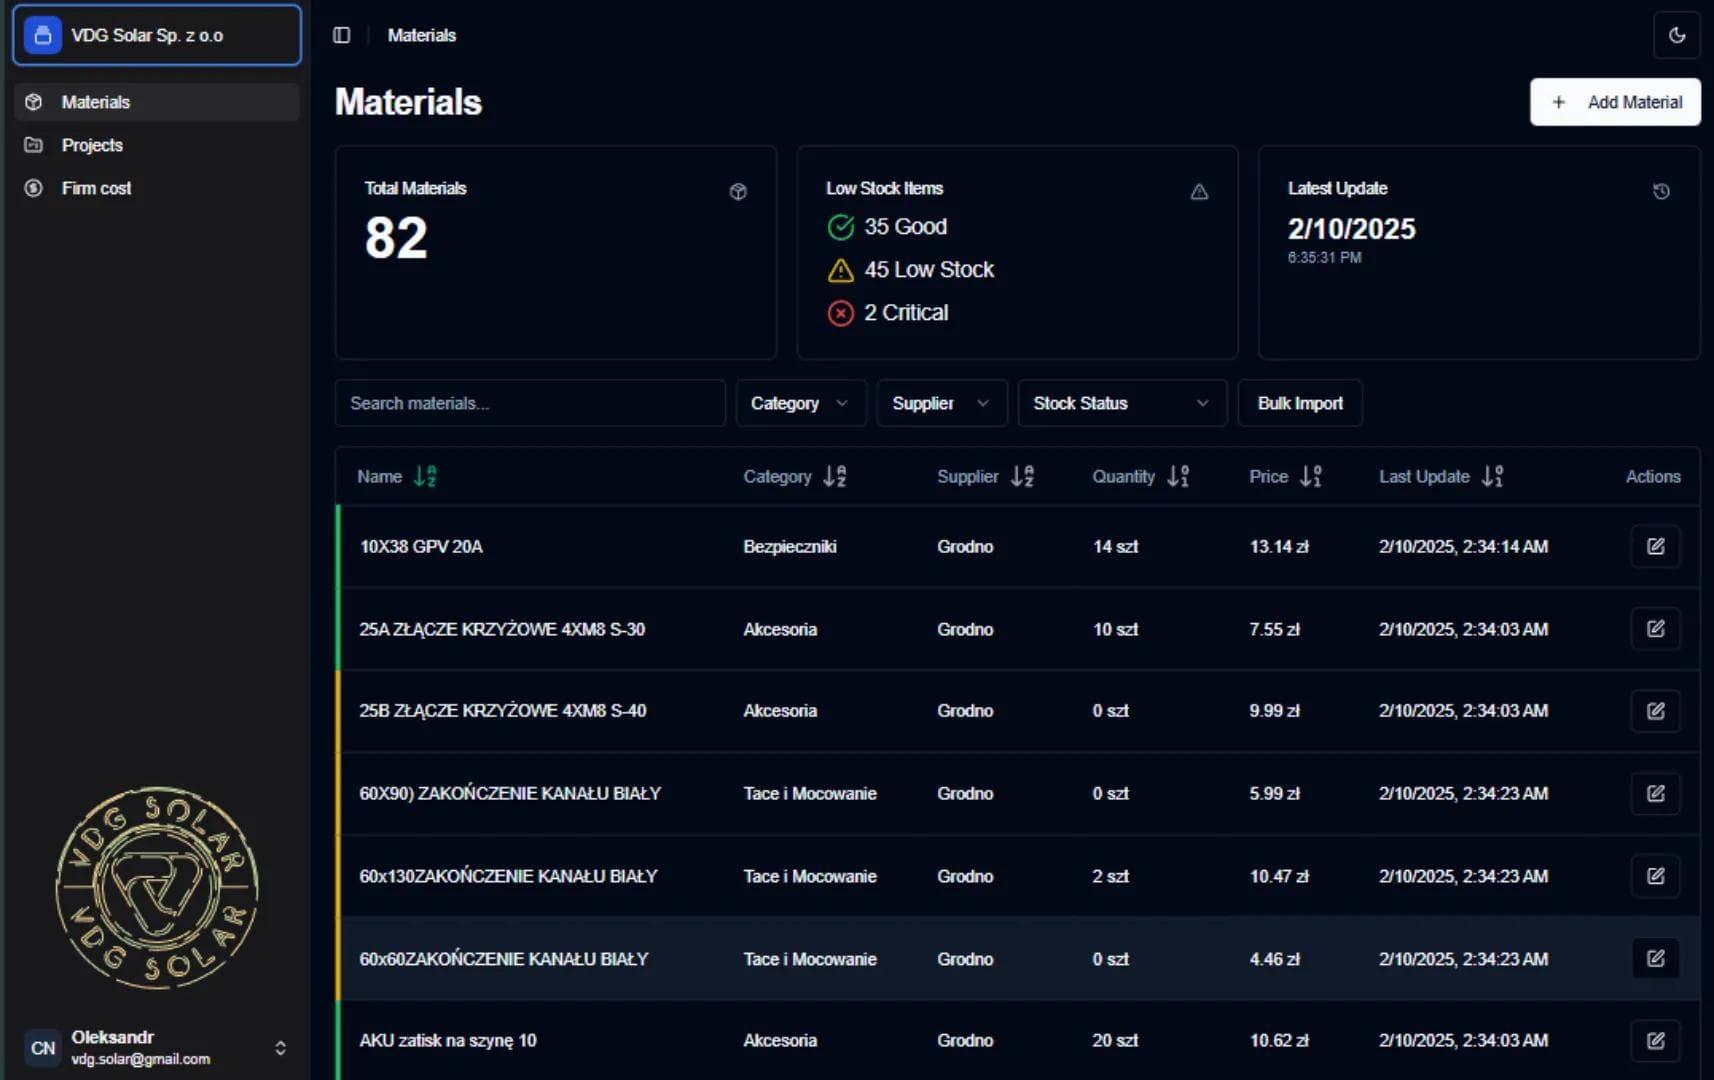Open the Supplier filter dropdown
Screen dimensions: 1714x1080
pos(940,403)
